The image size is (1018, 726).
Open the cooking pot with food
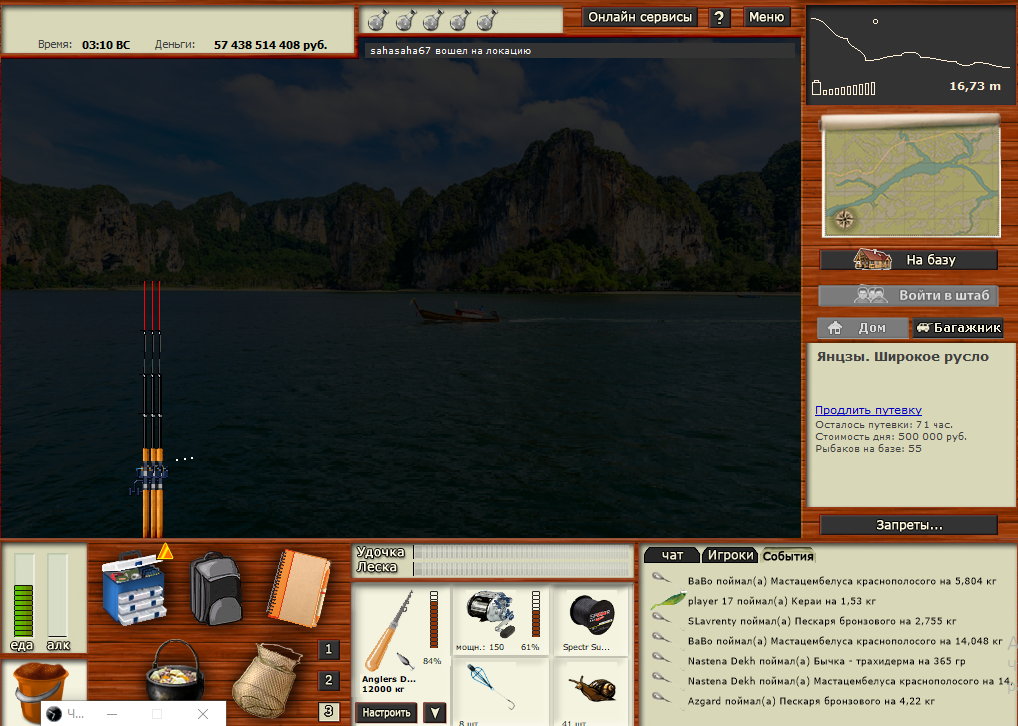175,673
